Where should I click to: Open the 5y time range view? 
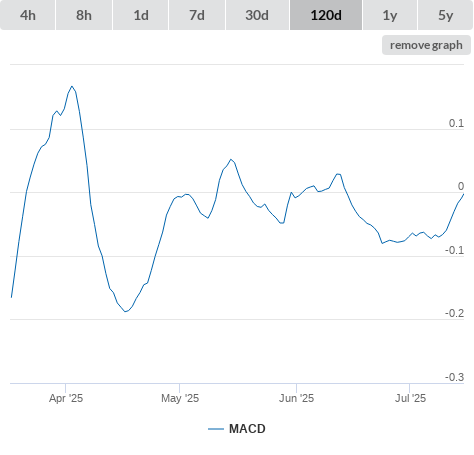[445, 15]
